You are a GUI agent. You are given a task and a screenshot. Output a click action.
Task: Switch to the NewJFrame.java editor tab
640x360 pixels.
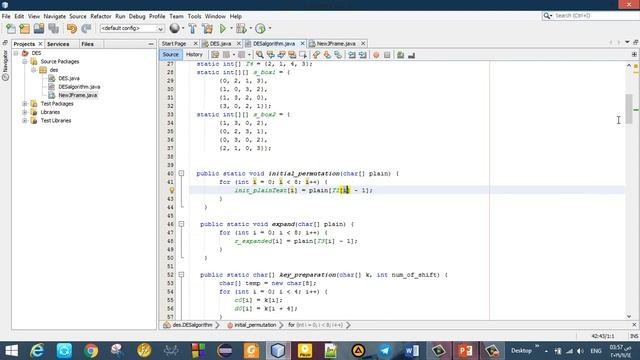[336, 43]
